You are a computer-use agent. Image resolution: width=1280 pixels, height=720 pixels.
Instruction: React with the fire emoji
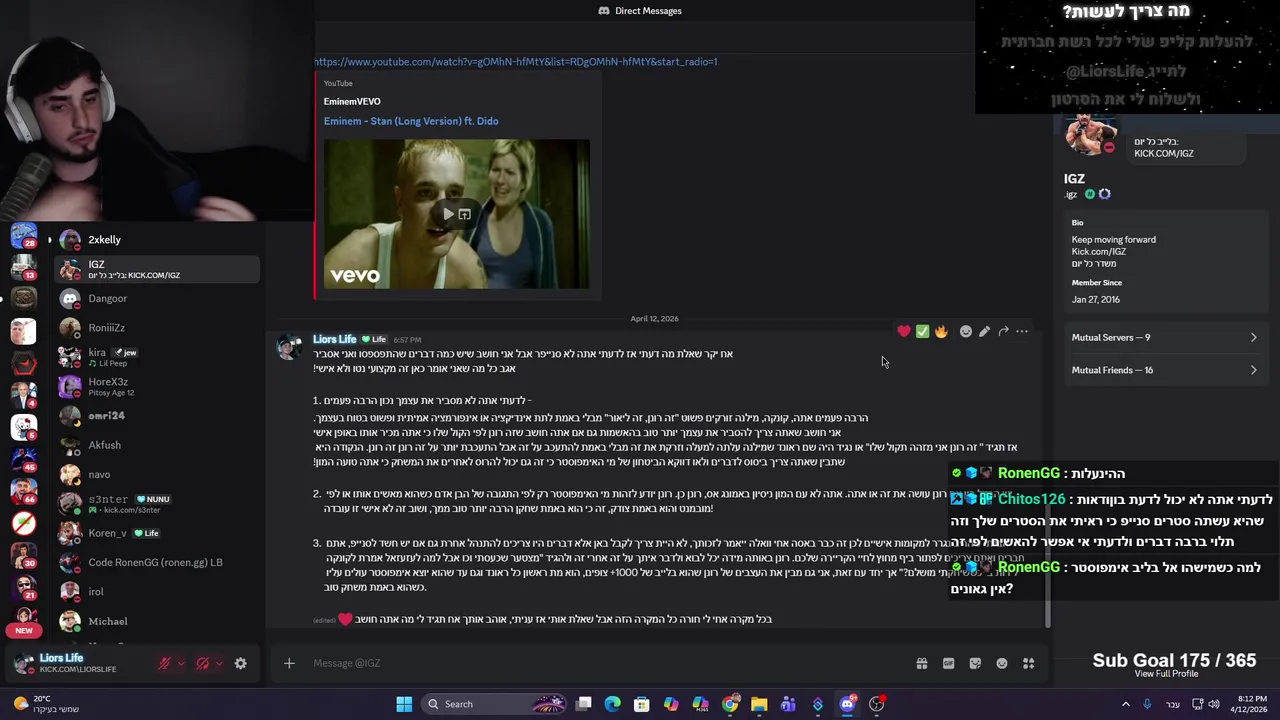point(941,331)
